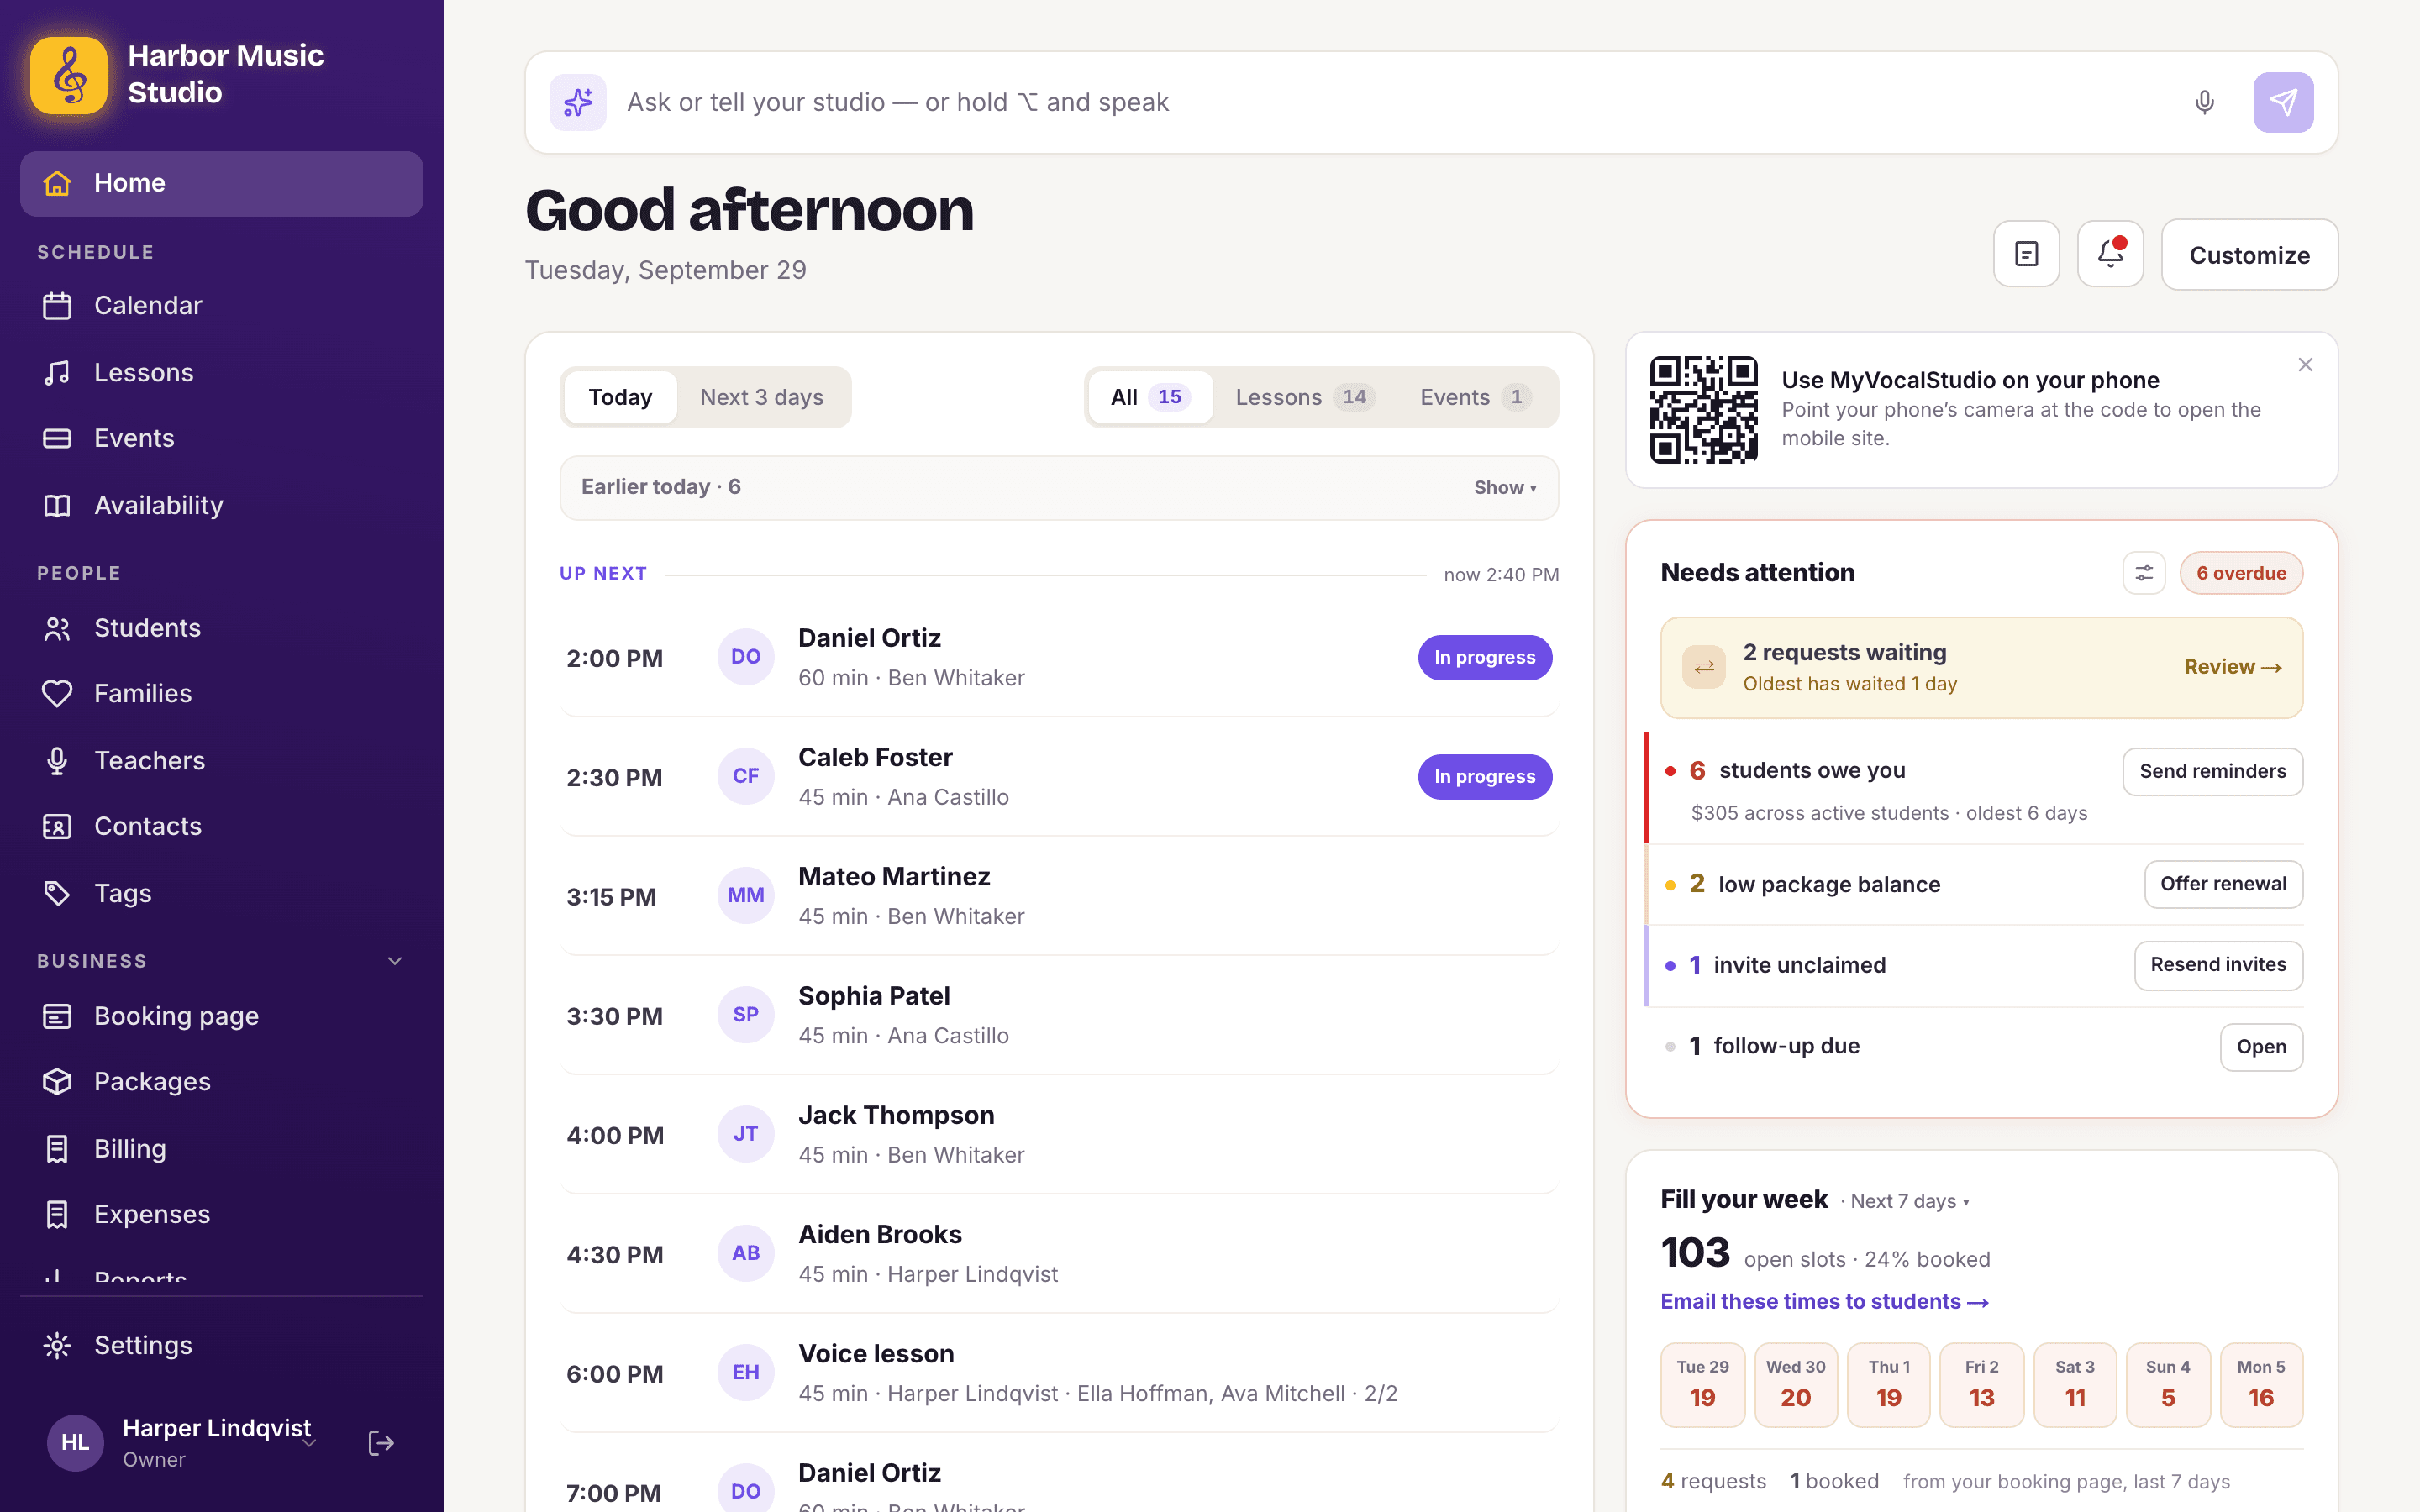This screenshot has height=1512, width=2420.
Task: Switch schedule to Today
Action: click(620, 397)
